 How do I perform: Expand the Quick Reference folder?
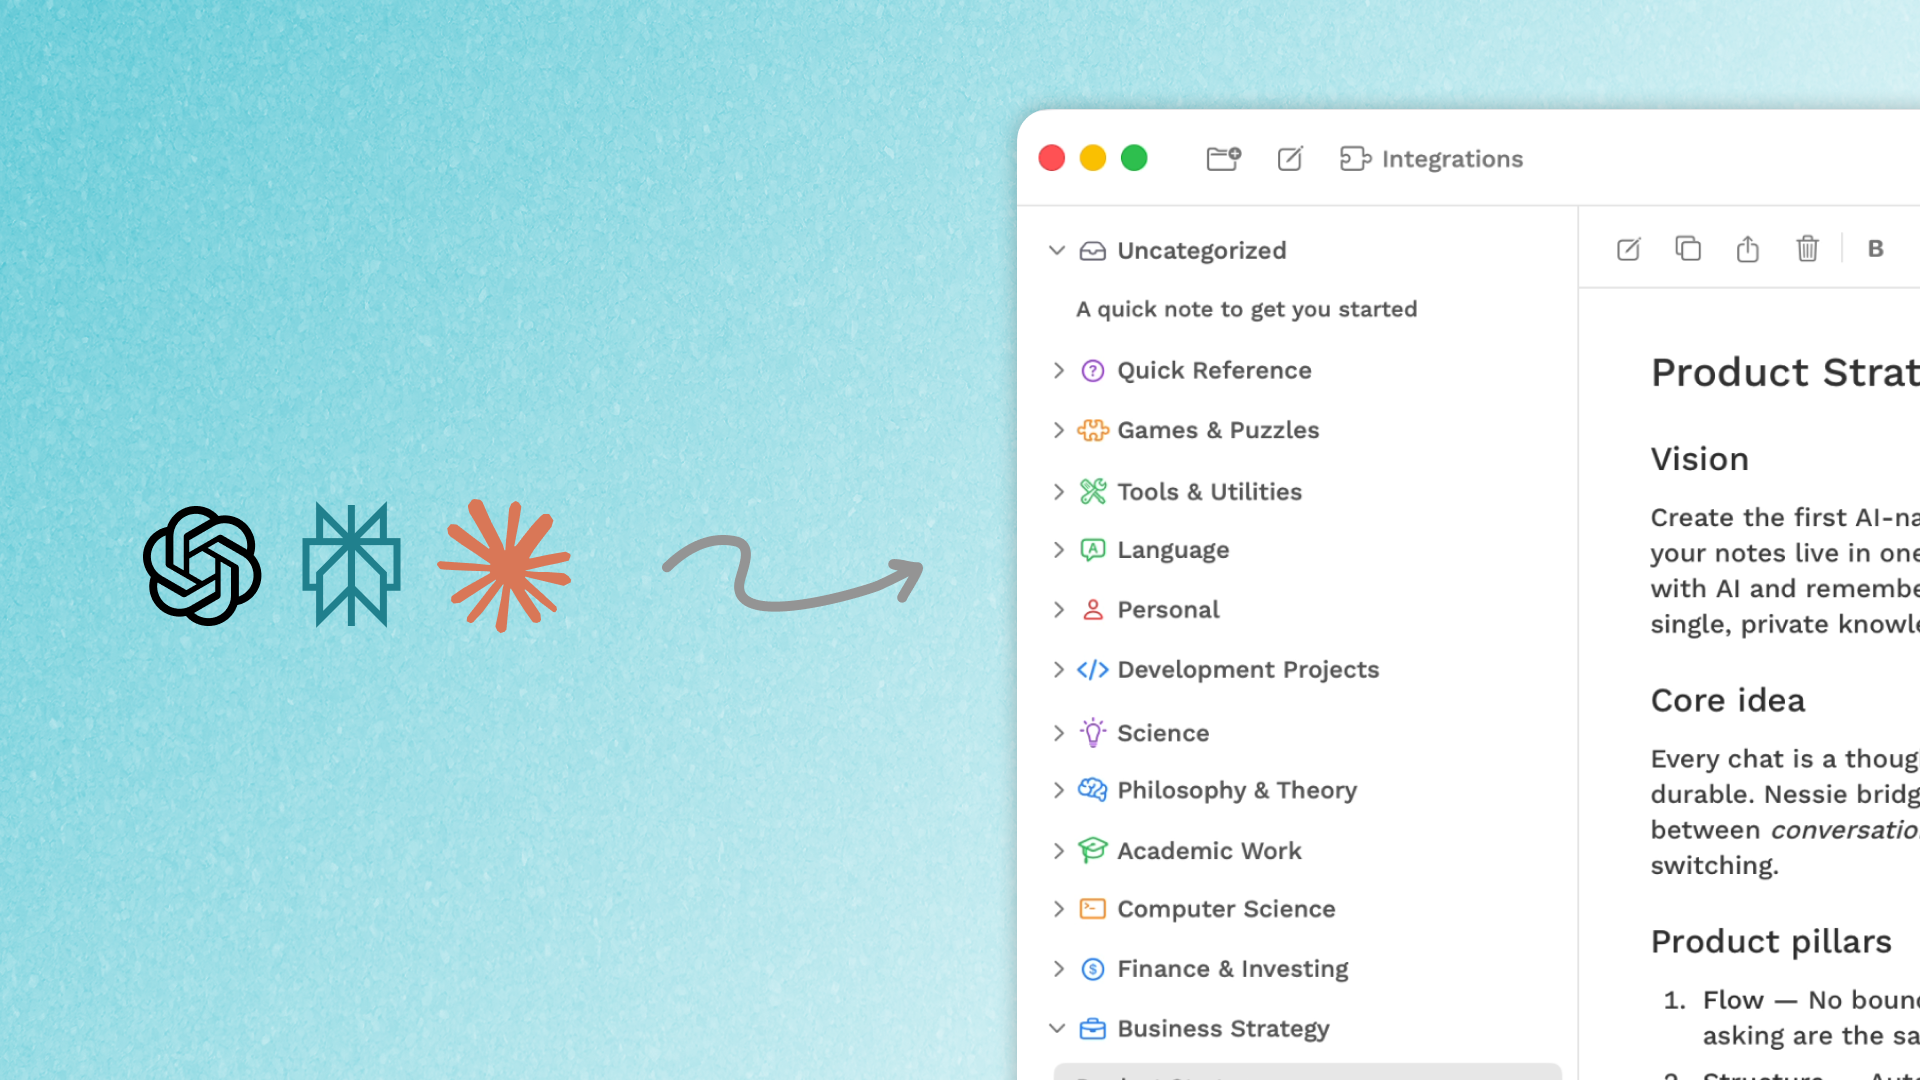coord(1058,371)
